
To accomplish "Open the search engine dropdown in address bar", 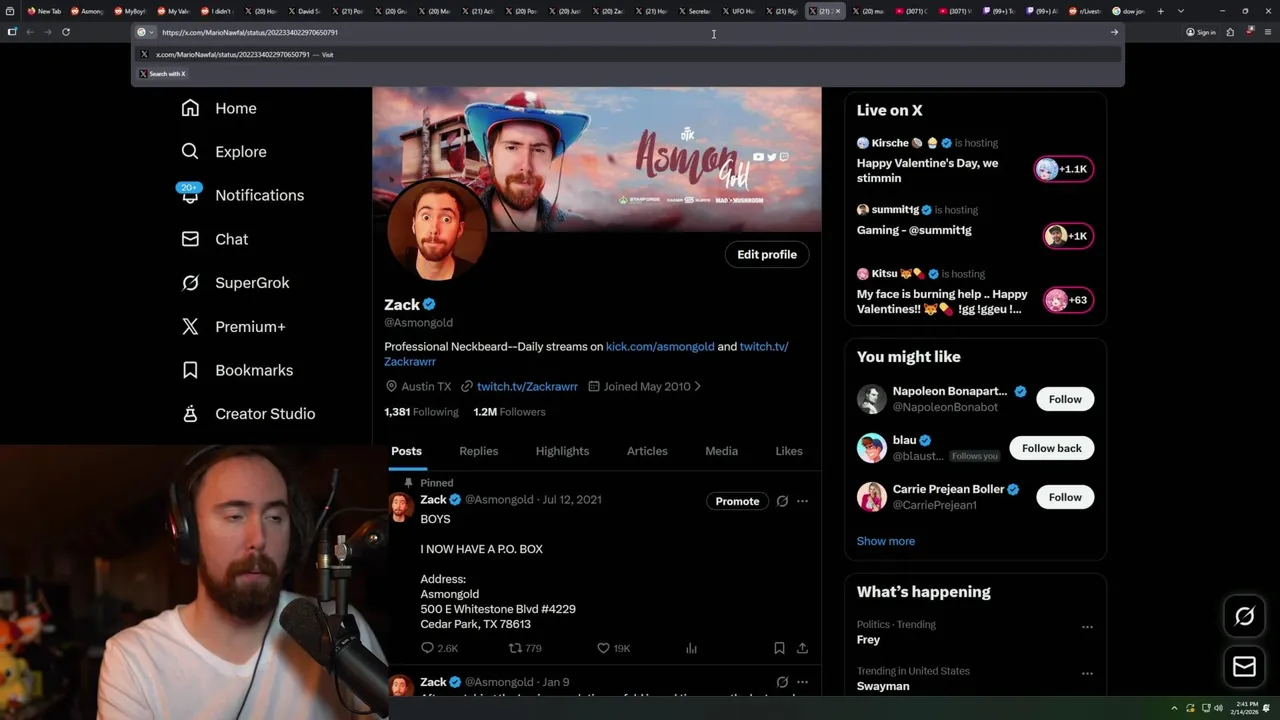I will (145, 32).
